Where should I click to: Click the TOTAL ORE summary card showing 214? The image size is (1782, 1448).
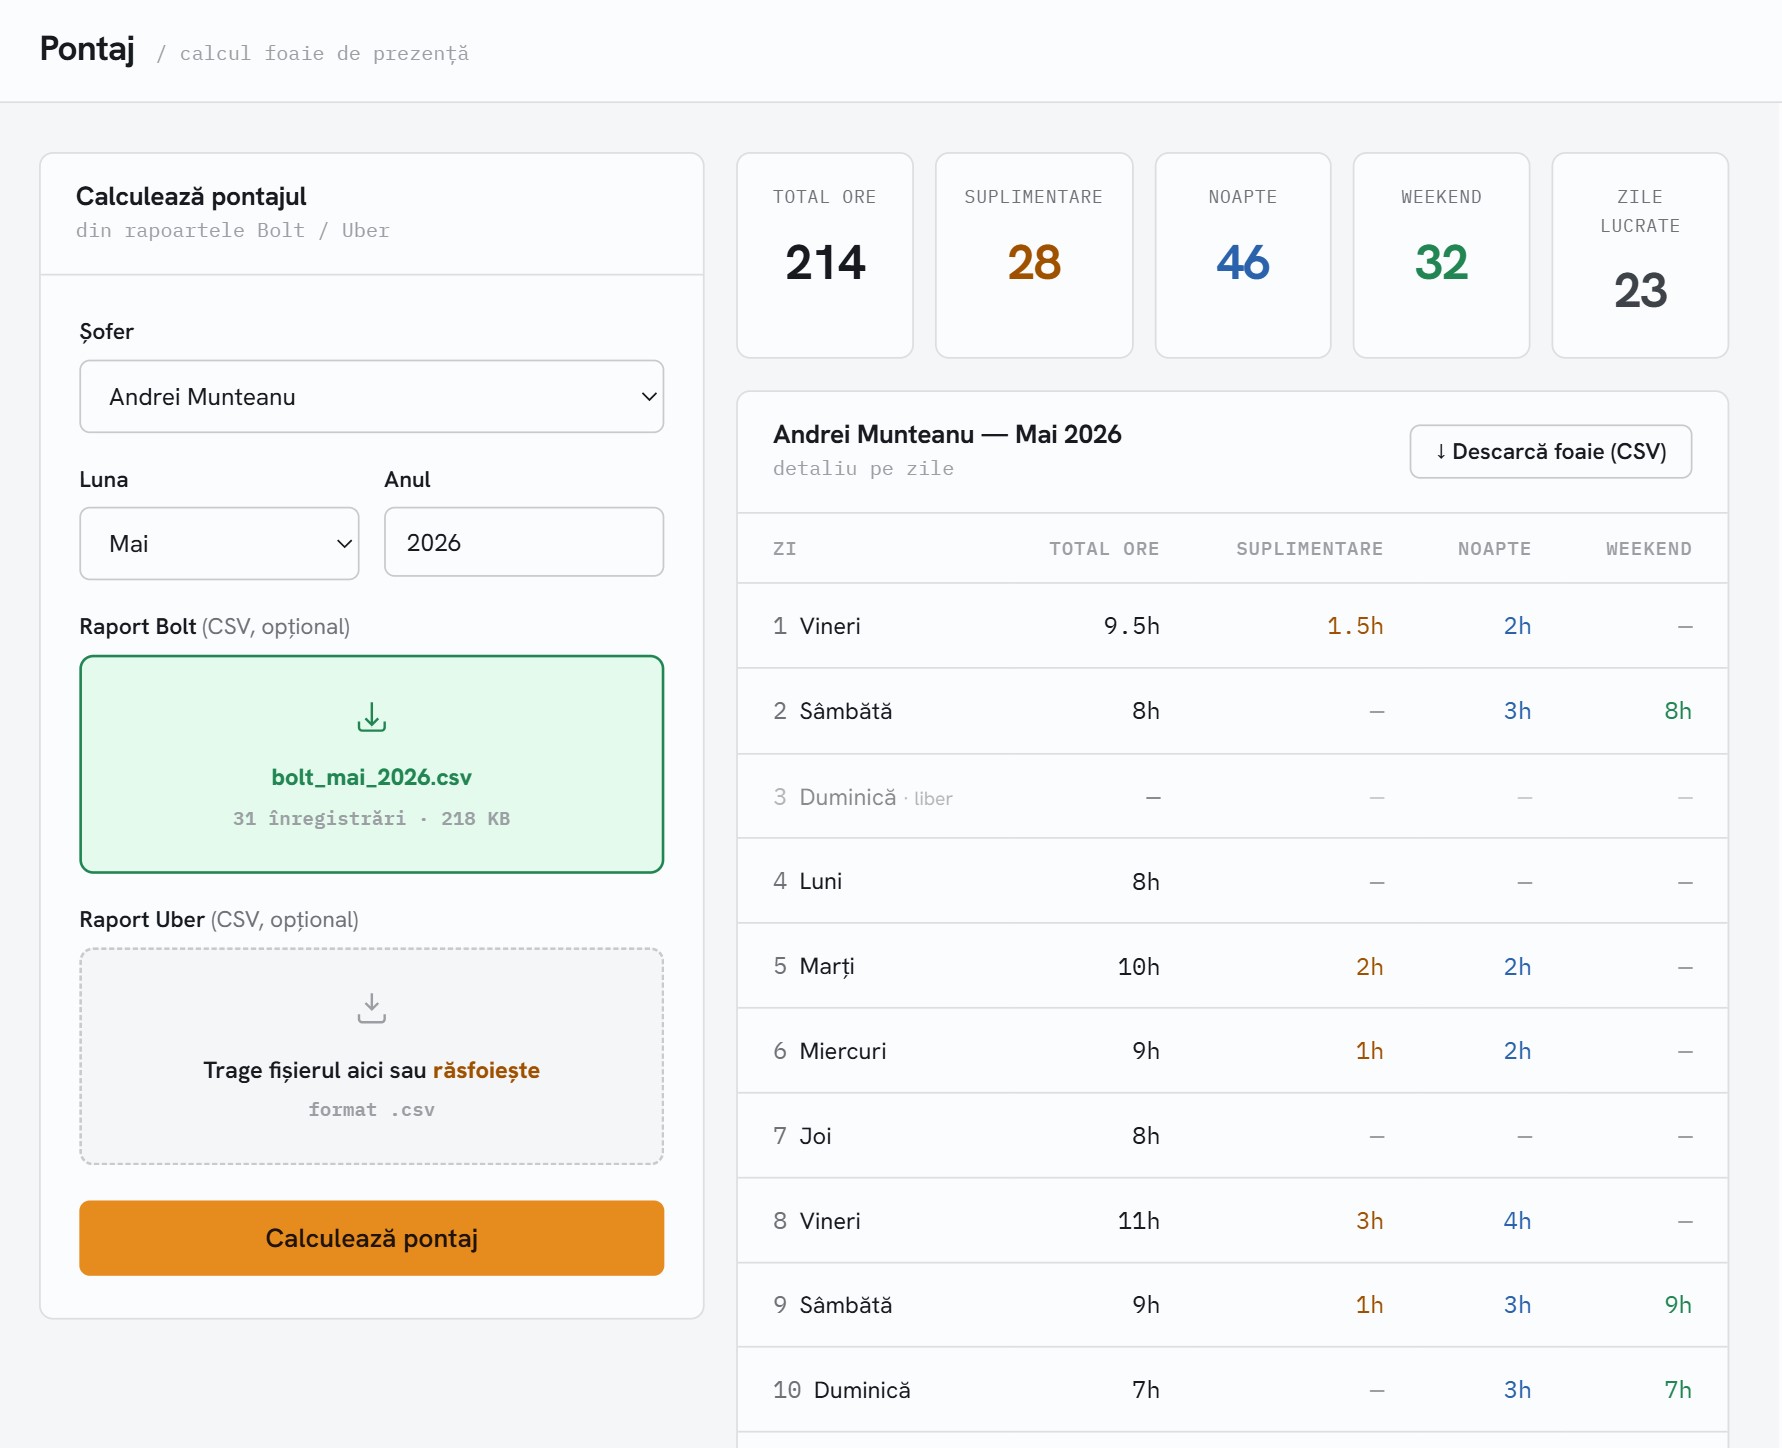(x=825, y=255)
